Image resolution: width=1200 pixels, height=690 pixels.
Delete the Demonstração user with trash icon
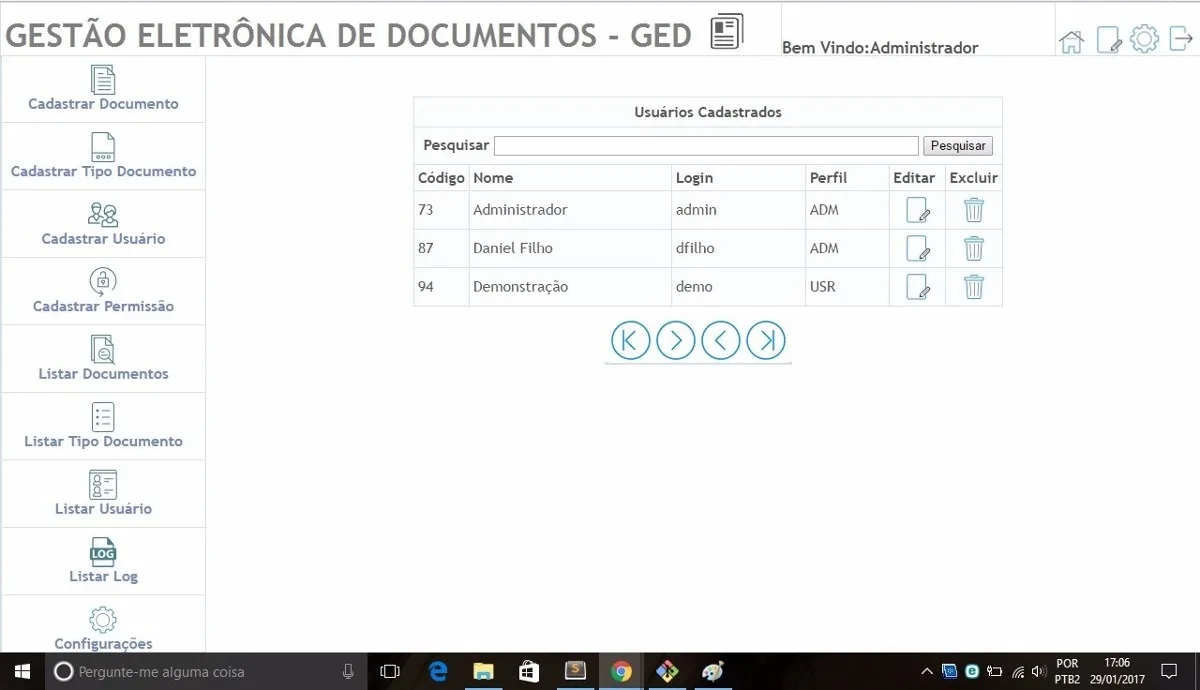[974, 287]
